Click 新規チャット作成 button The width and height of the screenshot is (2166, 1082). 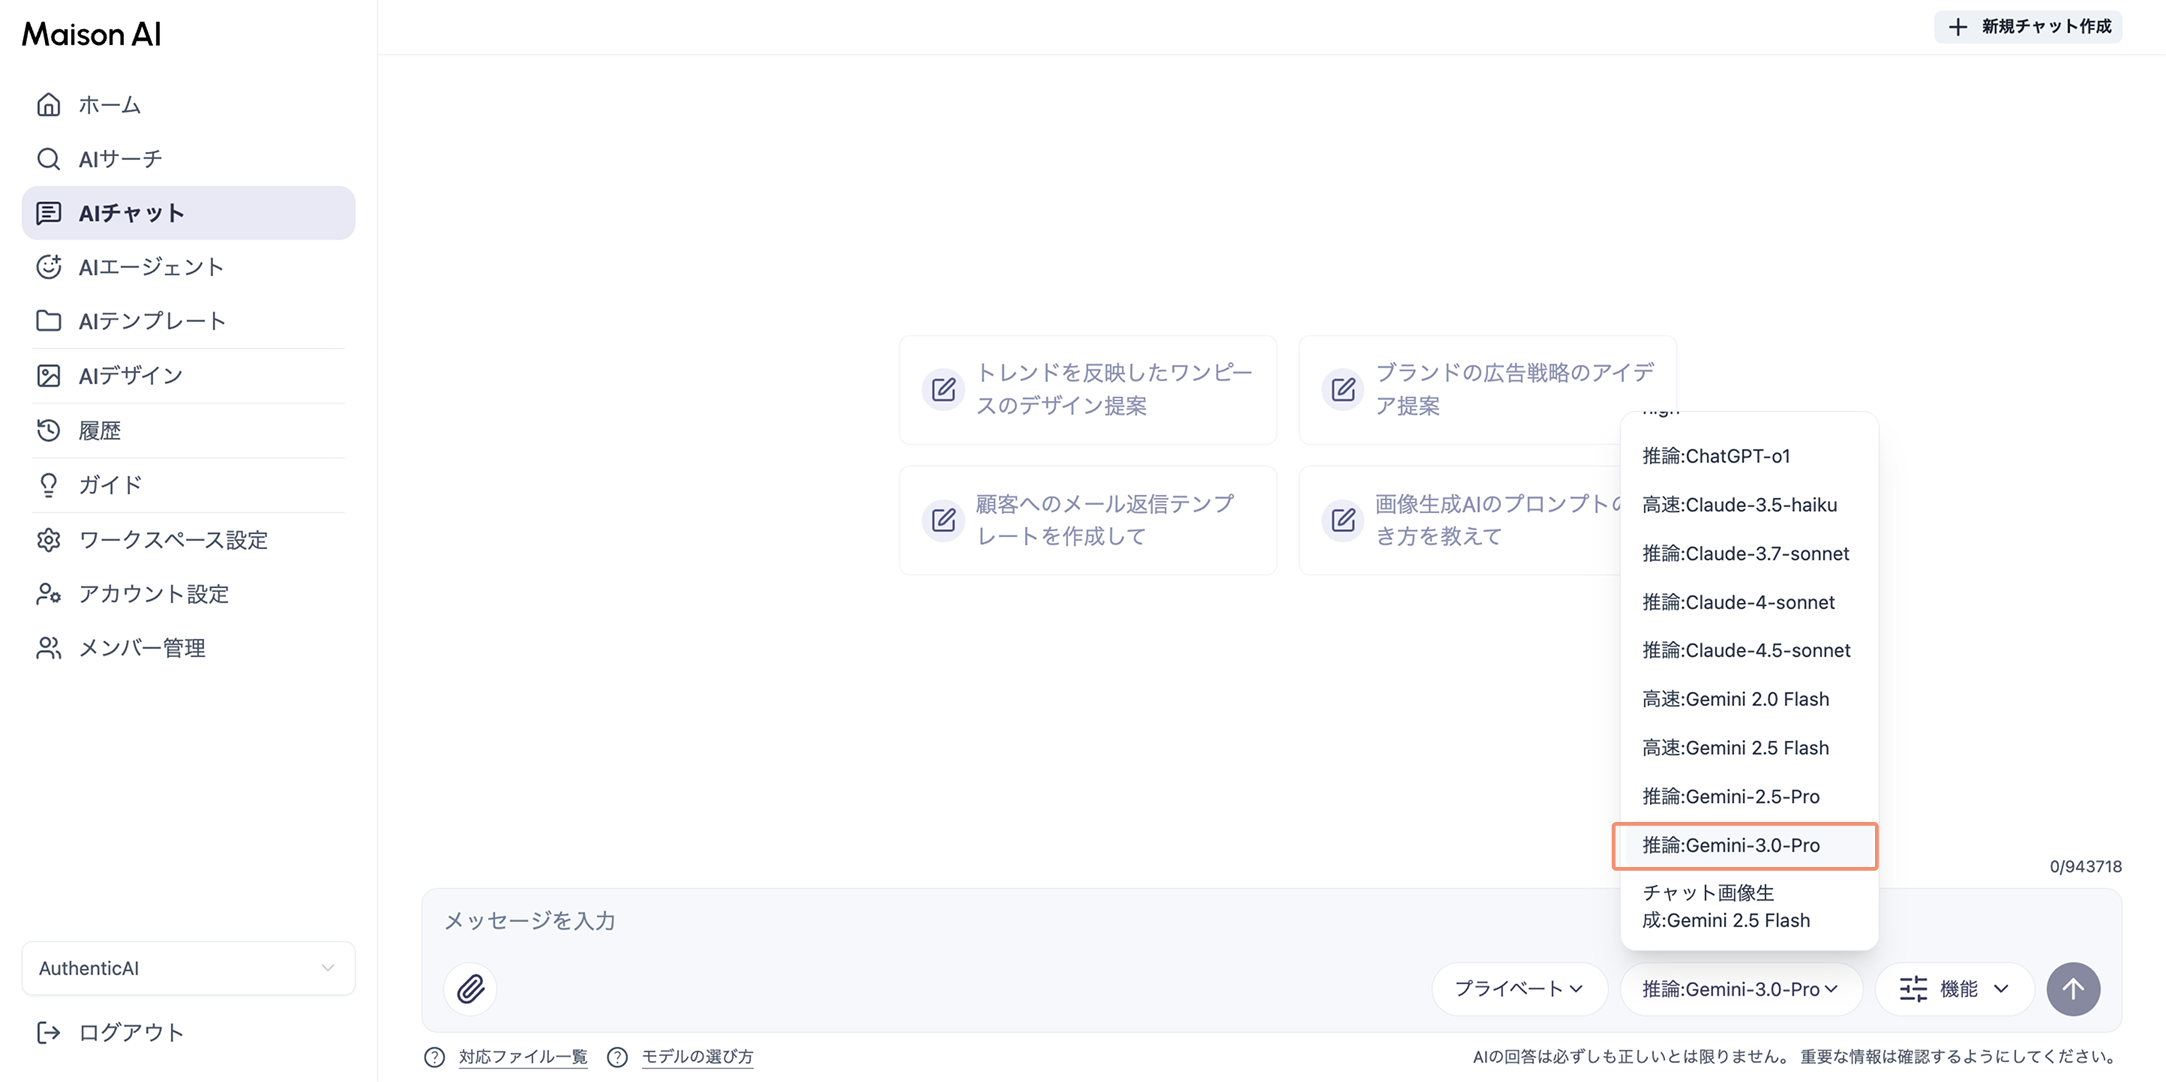coord(2028,27)
